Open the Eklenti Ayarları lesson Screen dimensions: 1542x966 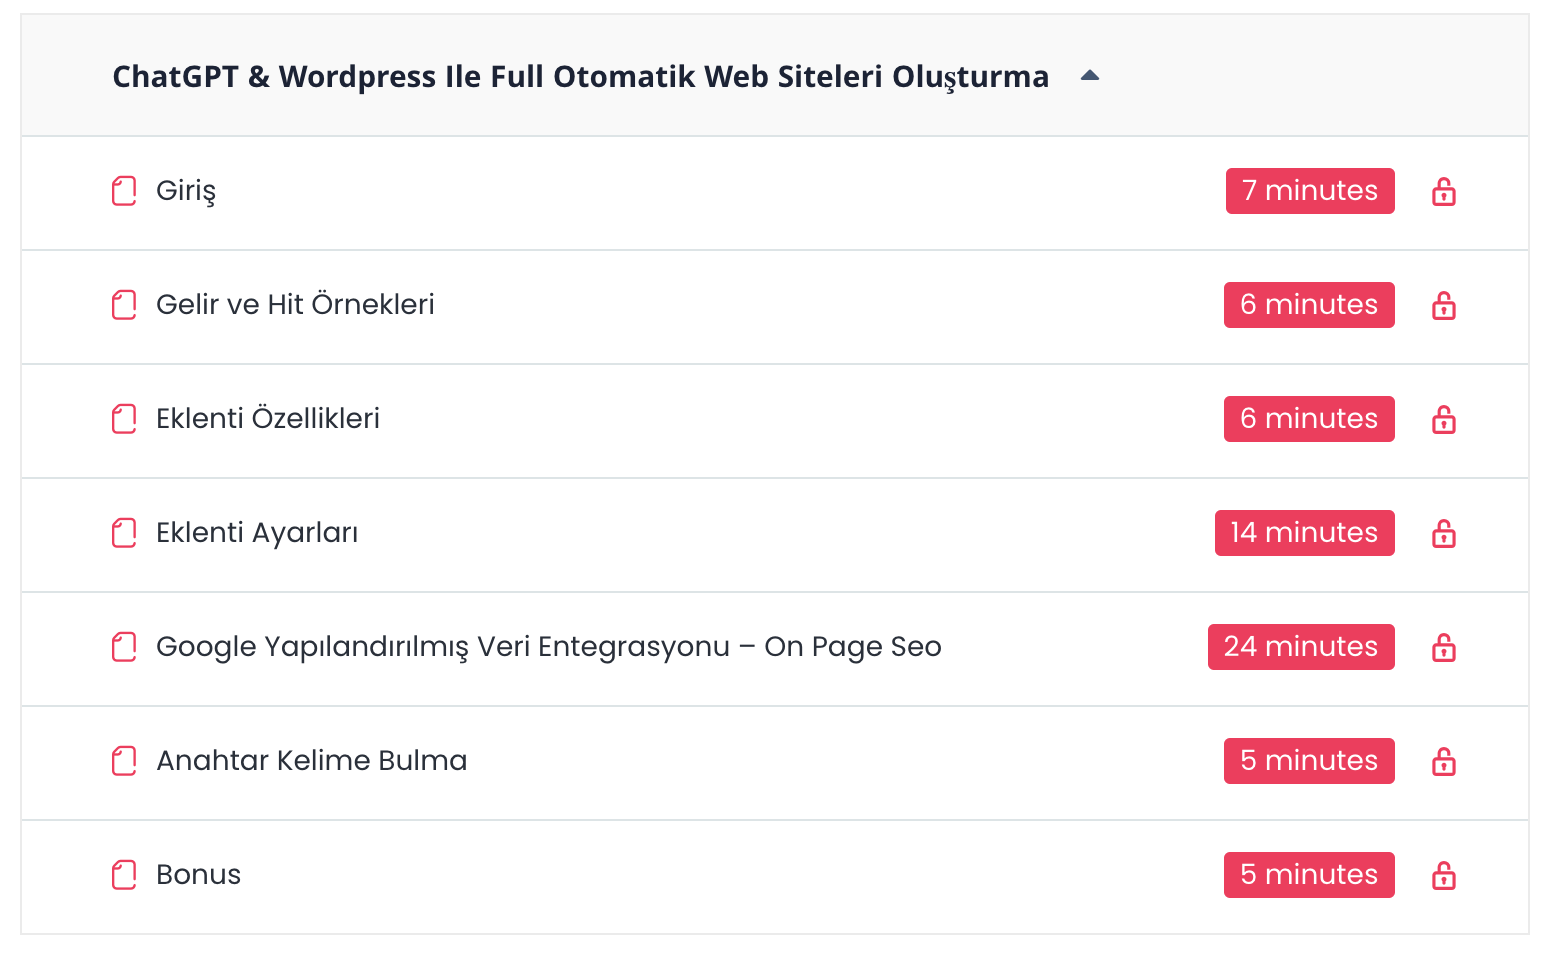257,533
